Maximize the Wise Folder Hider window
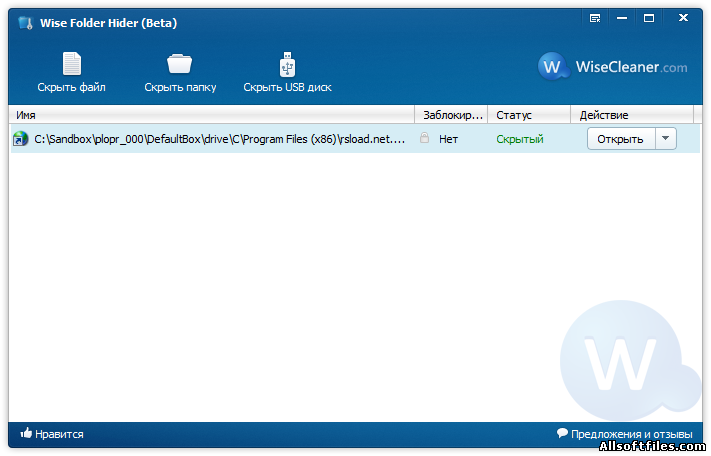 click(649, 18)
